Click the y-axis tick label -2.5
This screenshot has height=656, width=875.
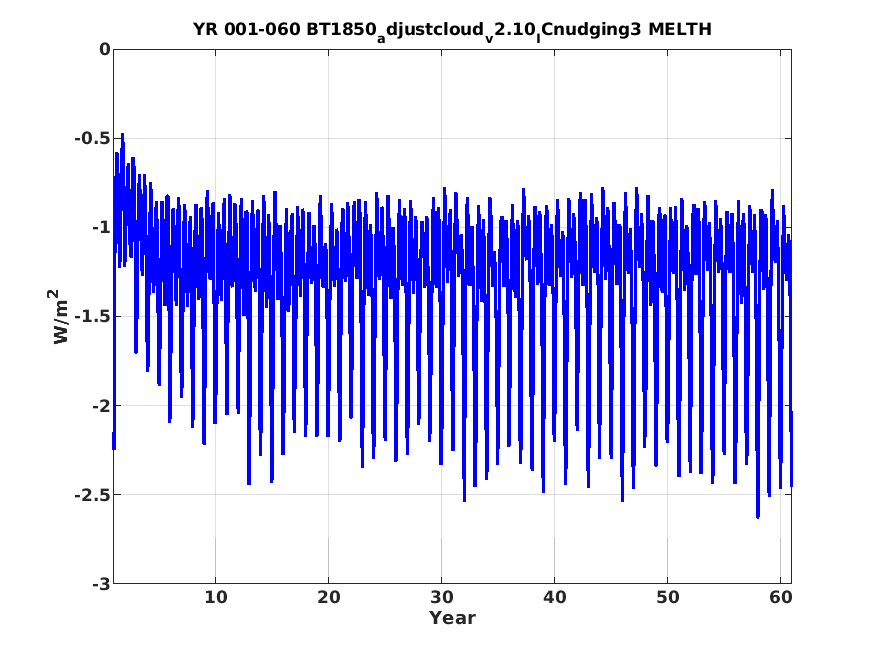coord(92,495)
